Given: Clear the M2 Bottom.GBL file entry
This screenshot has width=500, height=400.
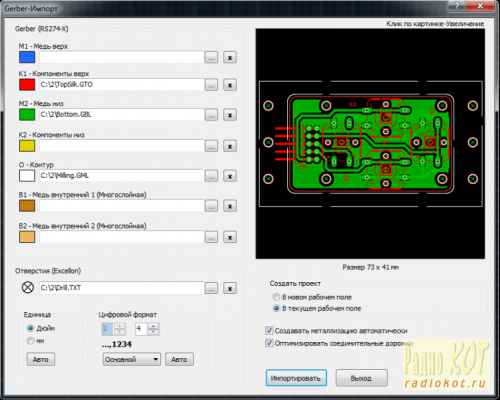Looking at the screenshot, I should tap(230, 115).
